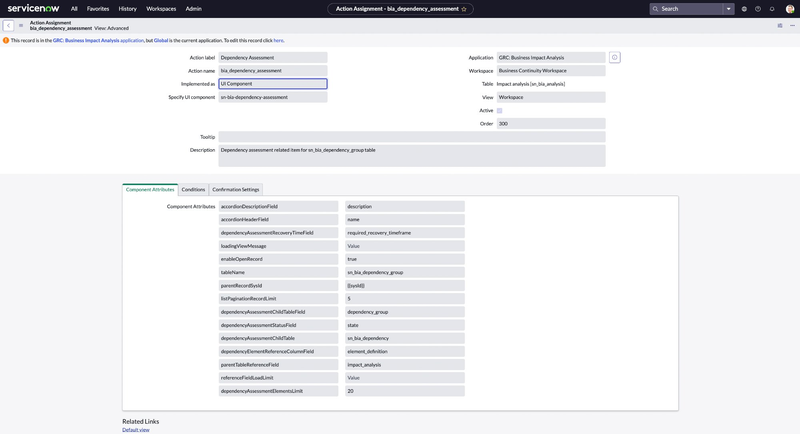Click the Action Assignment title pill
800x434 pixels.
click(401, 9)
